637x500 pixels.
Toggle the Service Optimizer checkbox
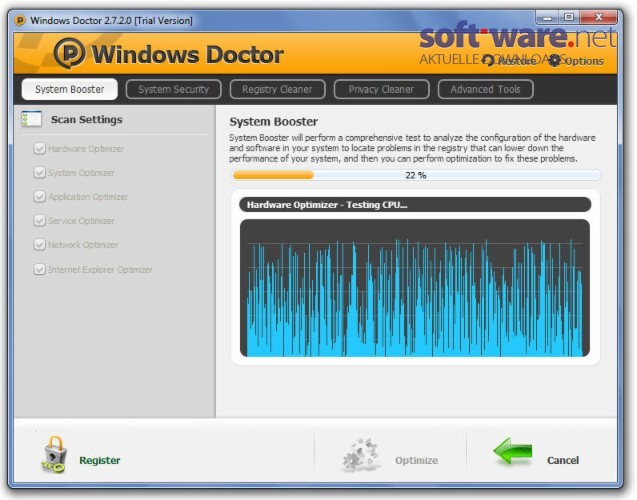(39, 221)
